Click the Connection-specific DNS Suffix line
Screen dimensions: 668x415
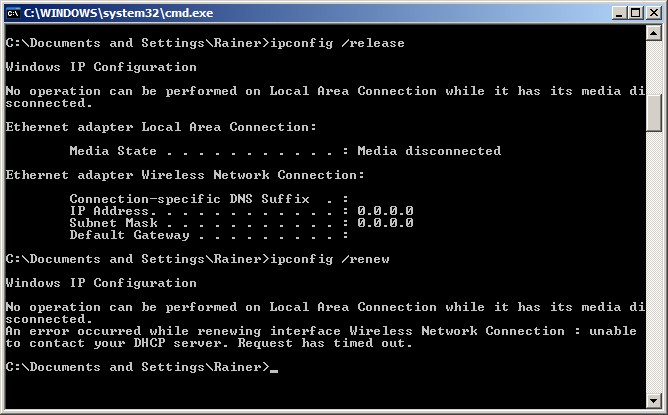(x=209, y=199)
